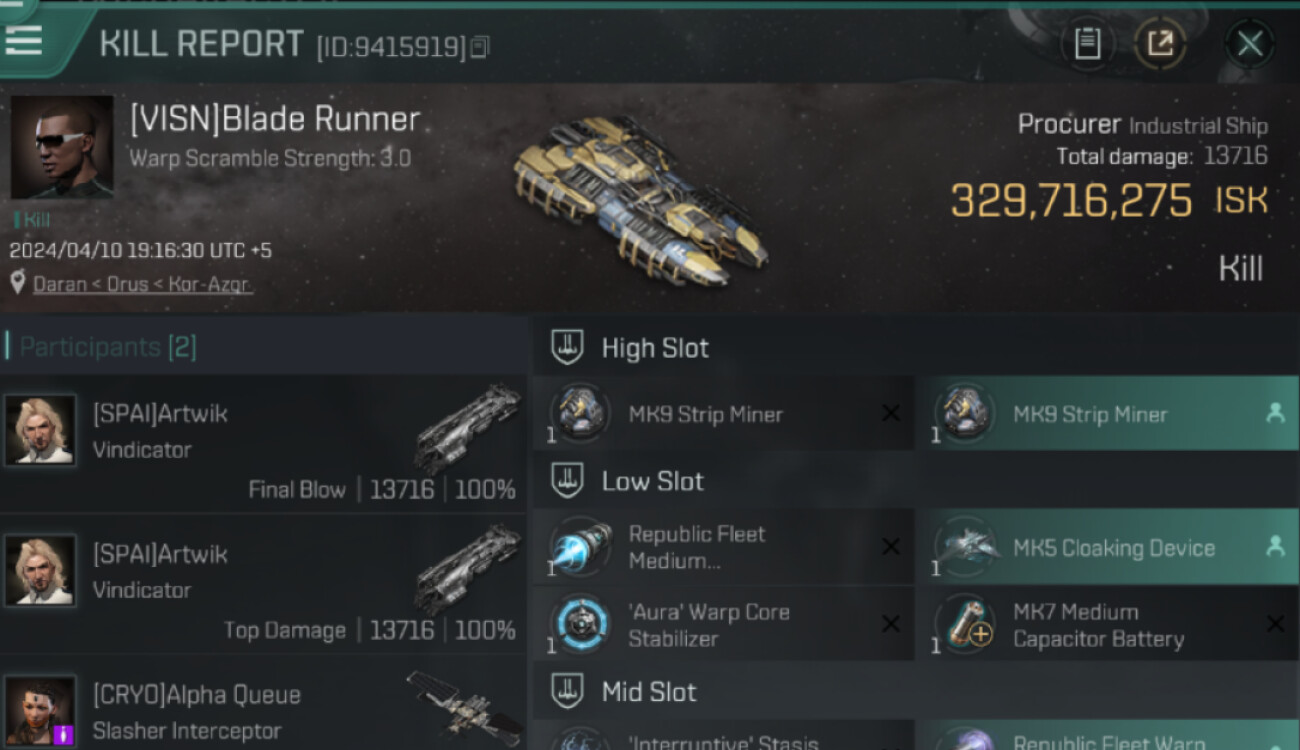This screenshot has width=1300, height=750.
Task: Select the MK7 Medium Capacitor Battery icon
Action: [966, 624]
